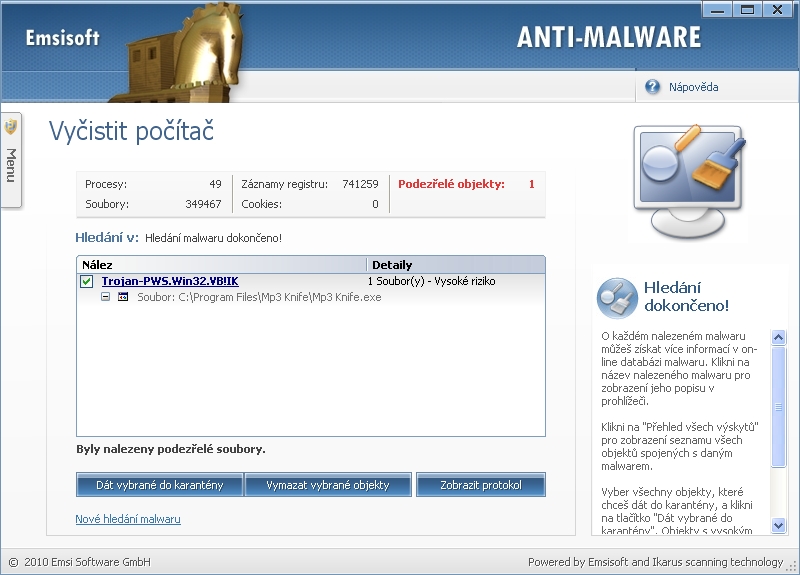Click the shield icon above Menu
Image resolution: width=800 pixels, height=575 pixels.
click(11, 127)
